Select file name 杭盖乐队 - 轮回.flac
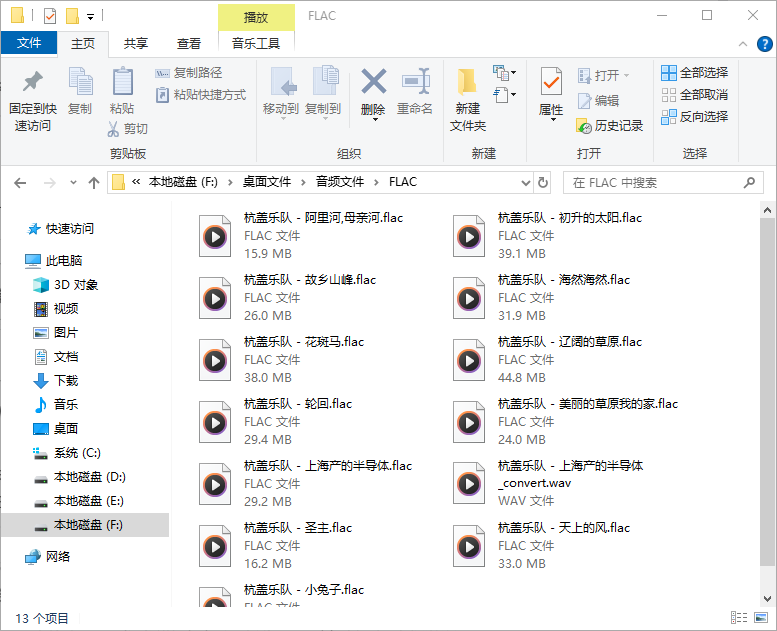This screenshot has height=631, width=777. pos(298,404)
